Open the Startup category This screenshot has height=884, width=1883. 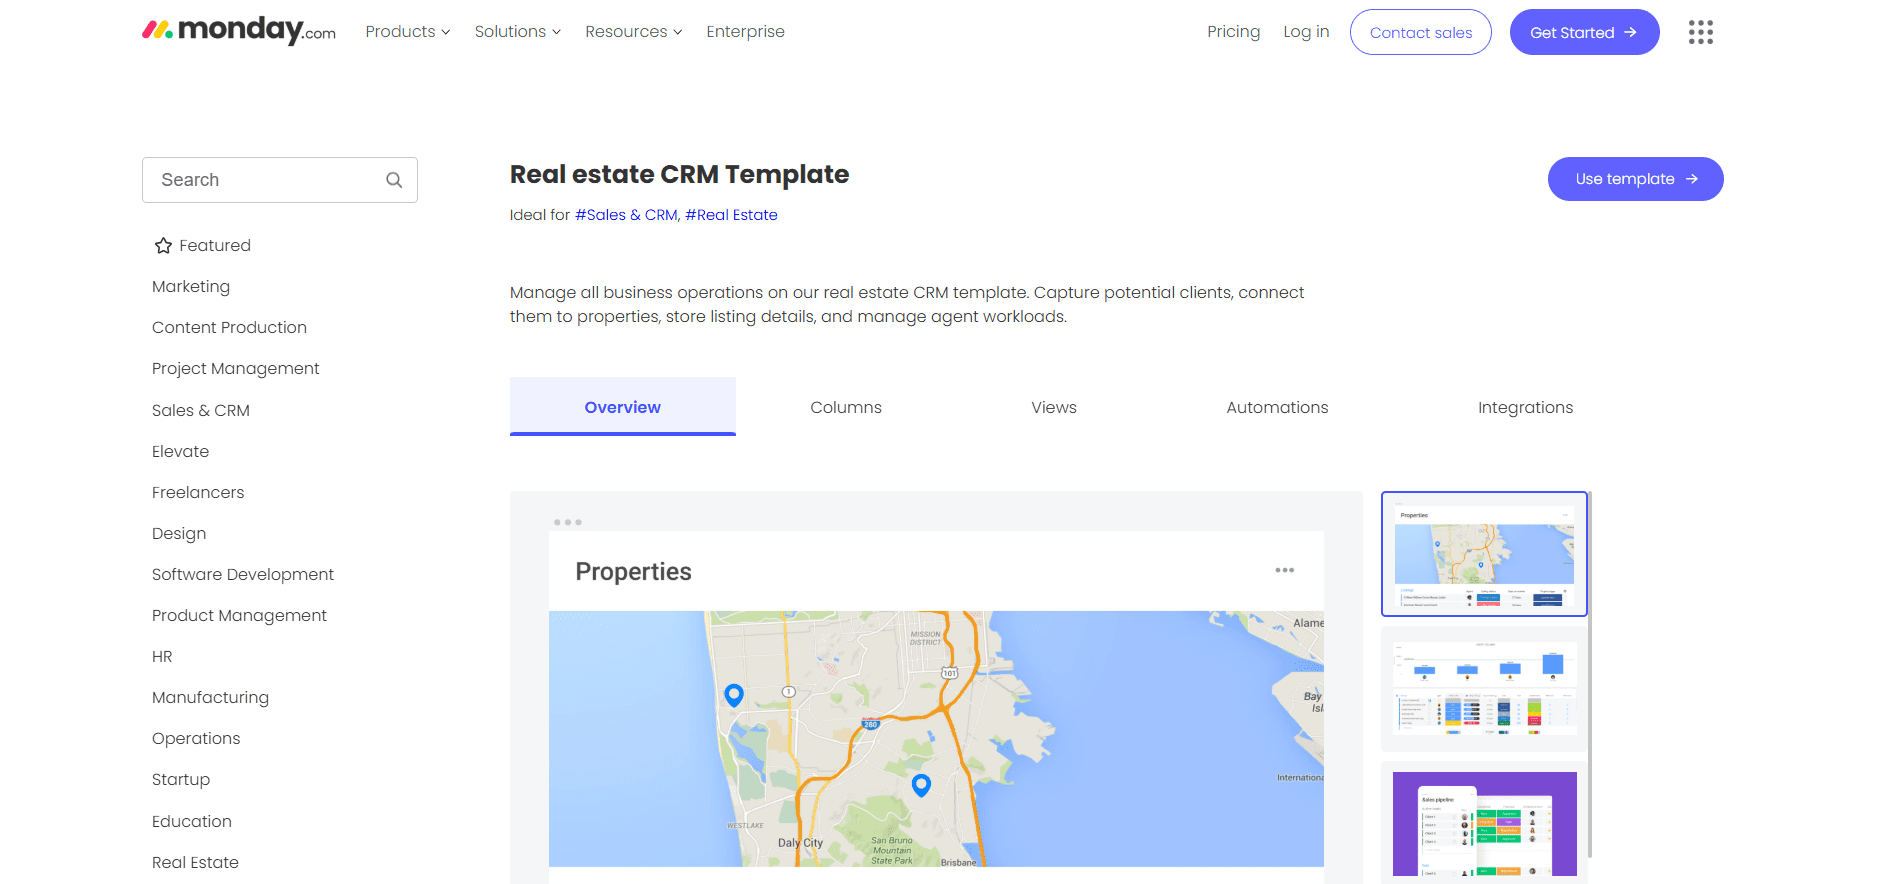[x=181, y=779]
